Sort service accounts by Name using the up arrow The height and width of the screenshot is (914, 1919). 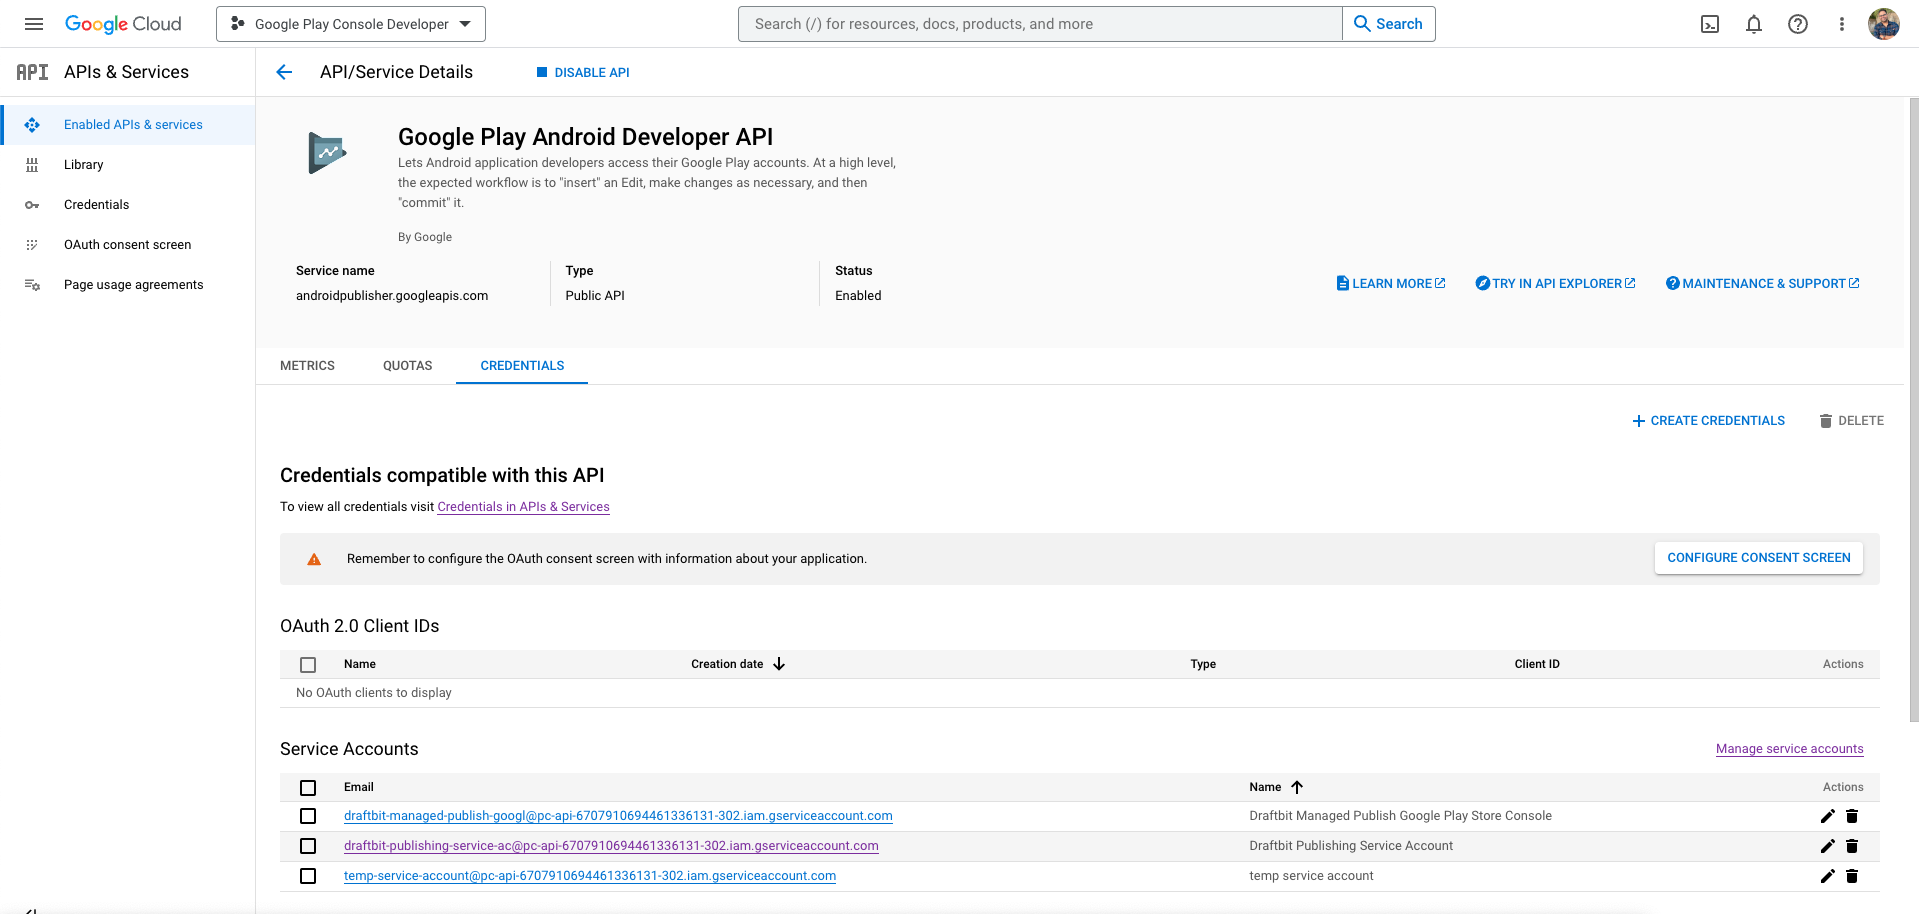point(1297,787)
